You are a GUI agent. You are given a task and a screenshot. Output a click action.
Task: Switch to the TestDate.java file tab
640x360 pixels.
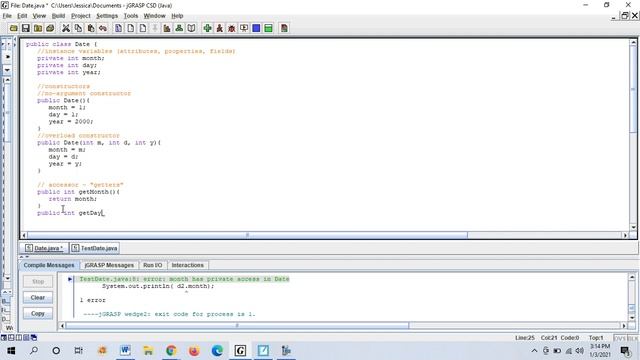95,248
